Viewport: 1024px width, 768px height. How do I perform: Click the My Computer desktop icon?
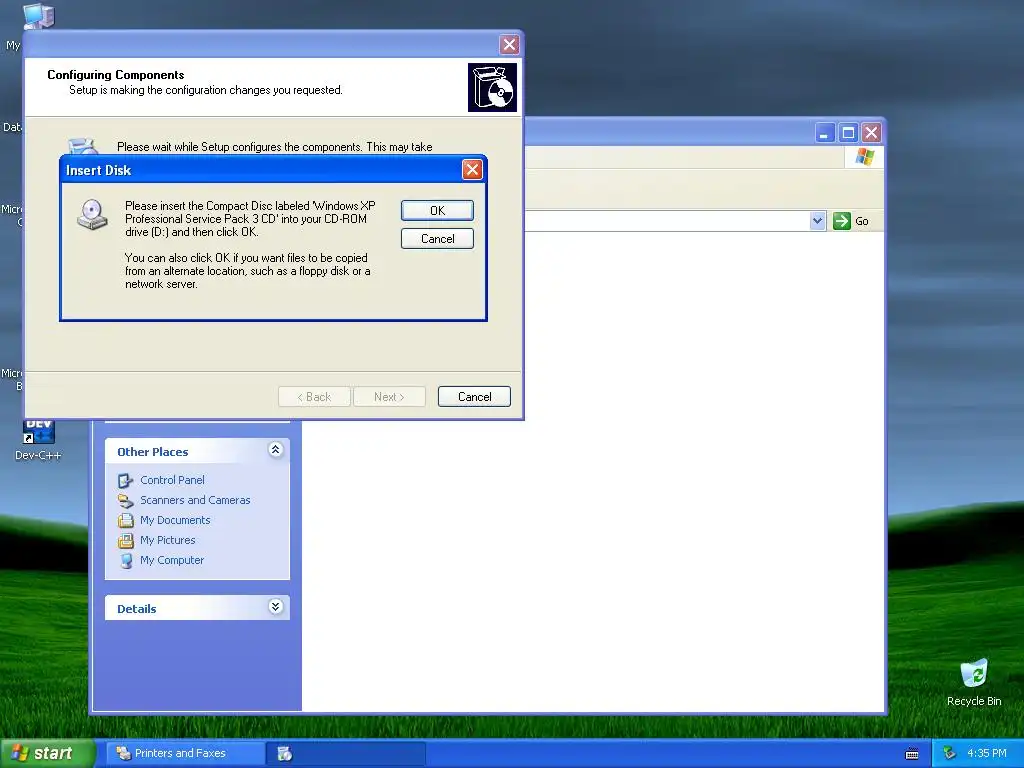(x=38, y=16)
